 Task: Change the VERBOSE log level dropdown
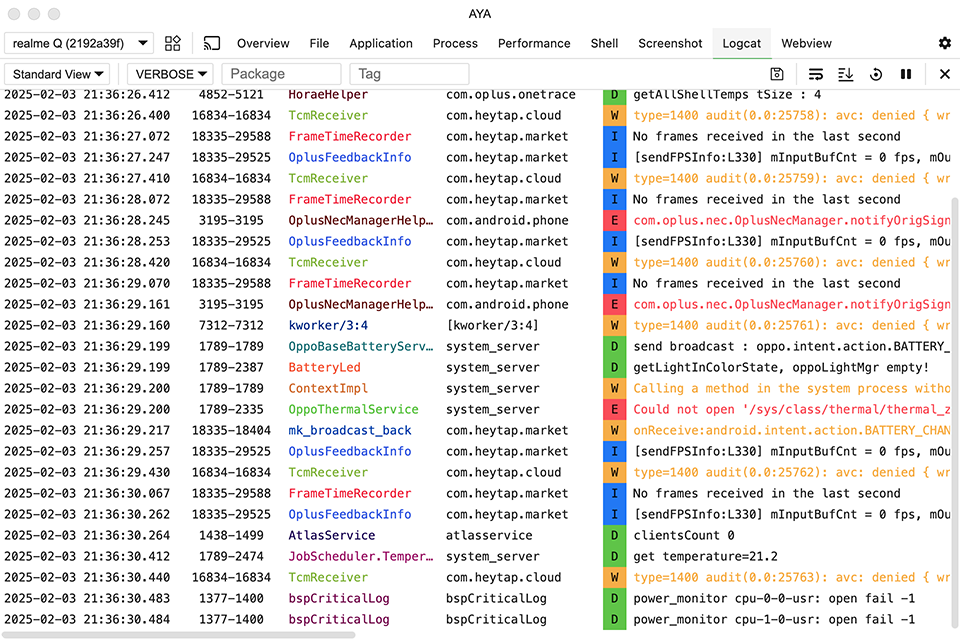tap(170, 74)
